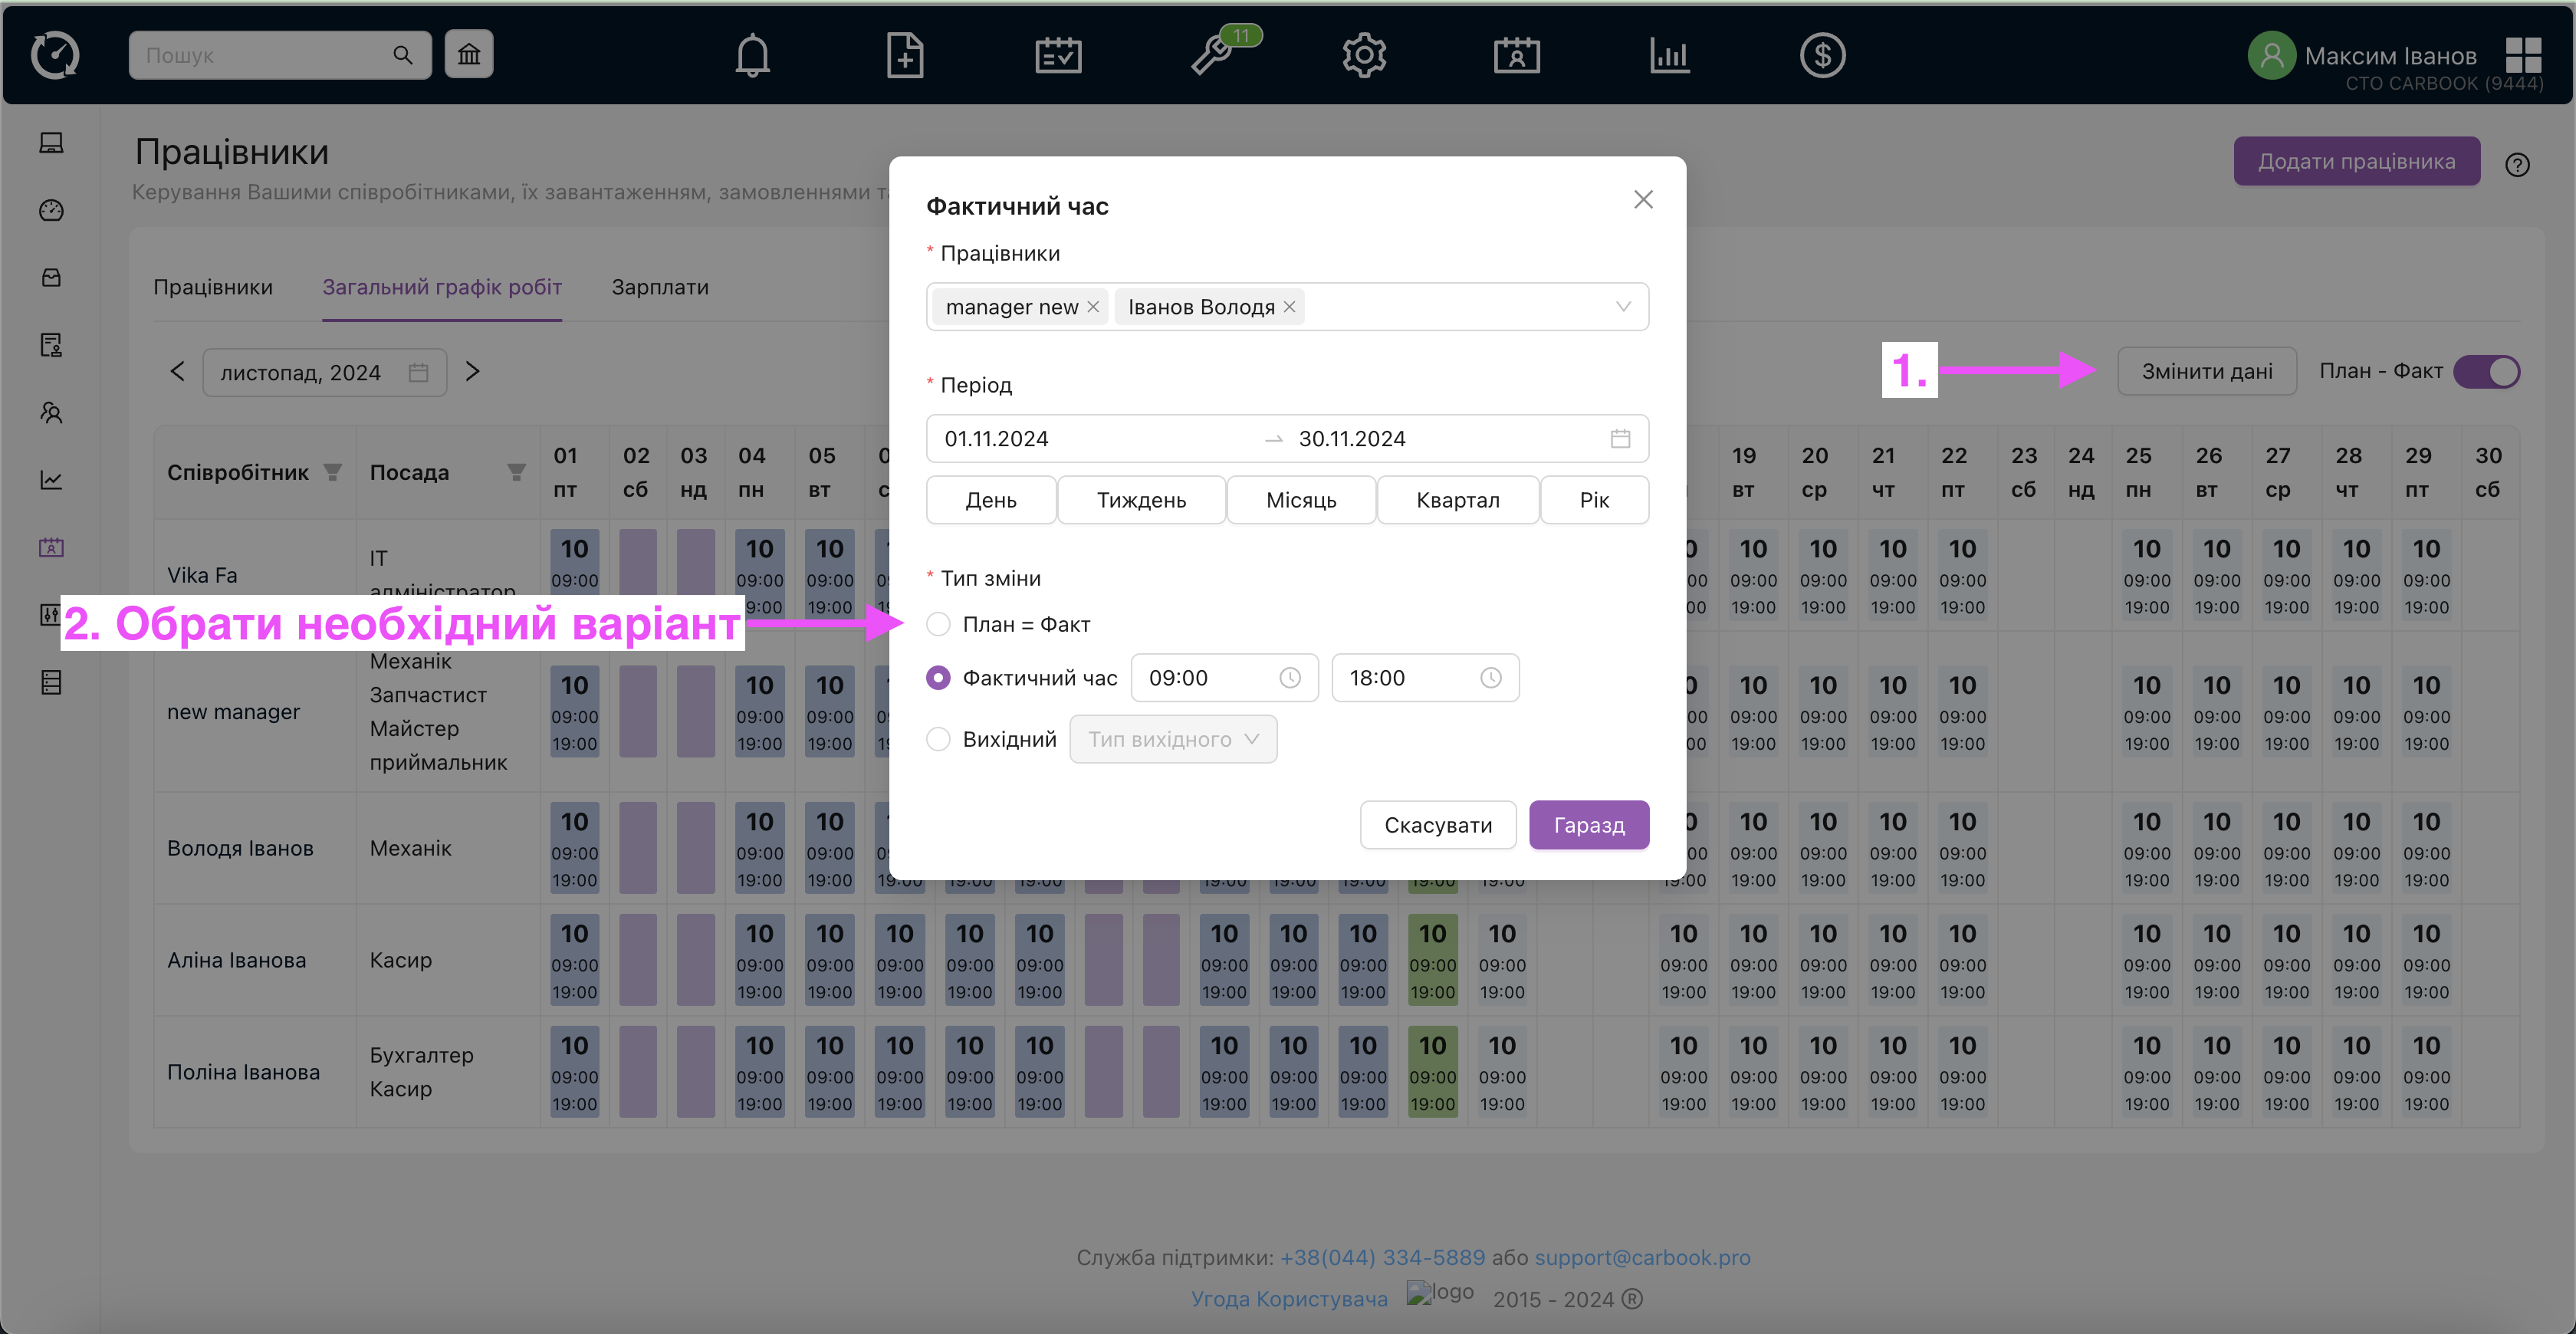The image size is (2576, 1334).
Task: Select the Вихідний radio option
Action: click(938, 739)
